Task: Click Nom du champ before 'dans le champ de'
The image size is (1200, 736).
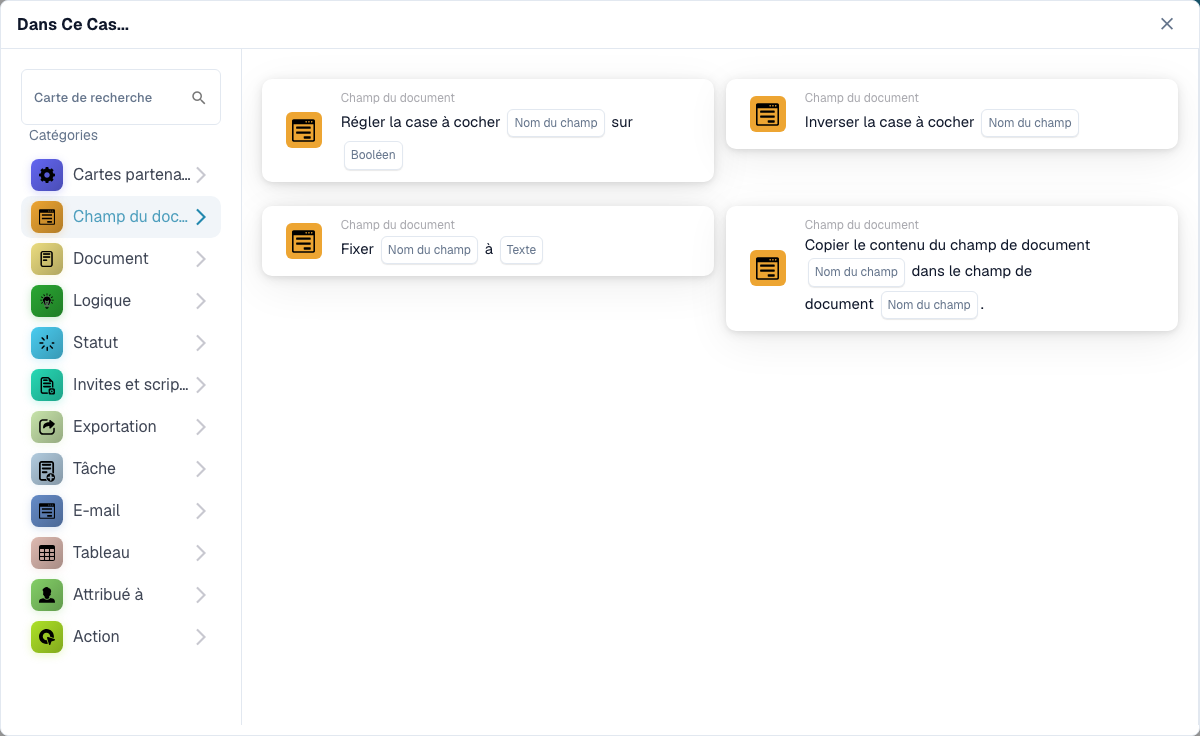Action: (x=856, y=272)
